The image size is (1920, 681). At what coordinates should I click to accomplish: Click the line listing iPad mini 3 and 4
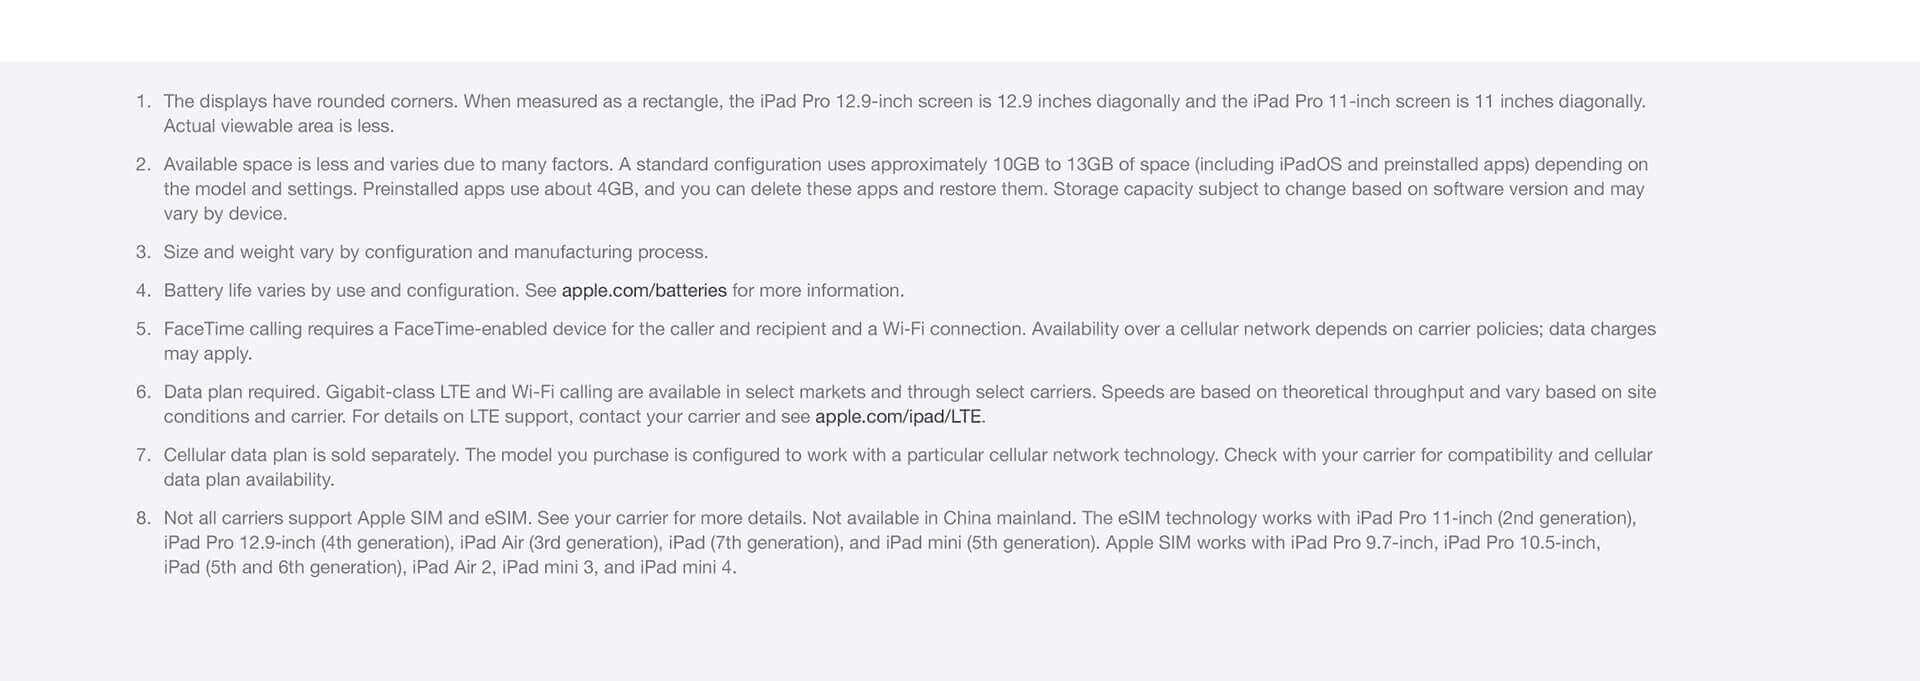click(x=450, y=568)
